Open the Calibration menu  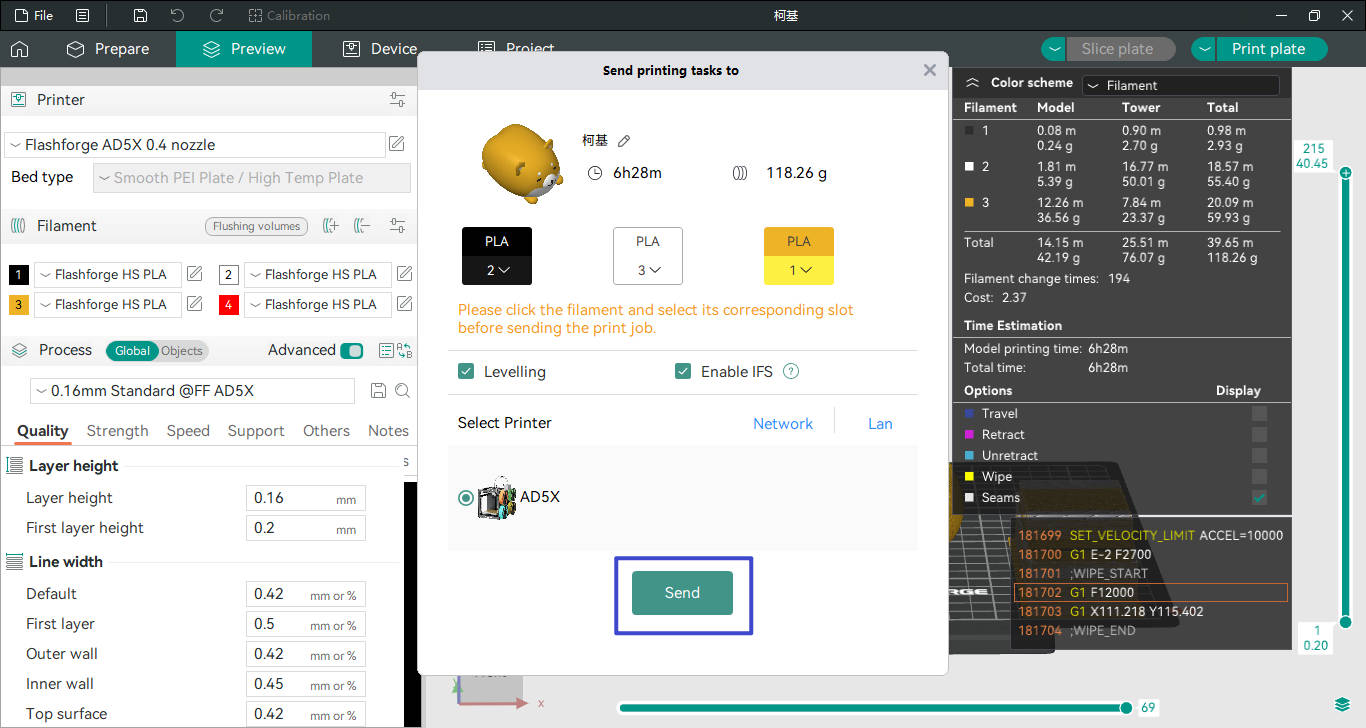pos(289,16)
